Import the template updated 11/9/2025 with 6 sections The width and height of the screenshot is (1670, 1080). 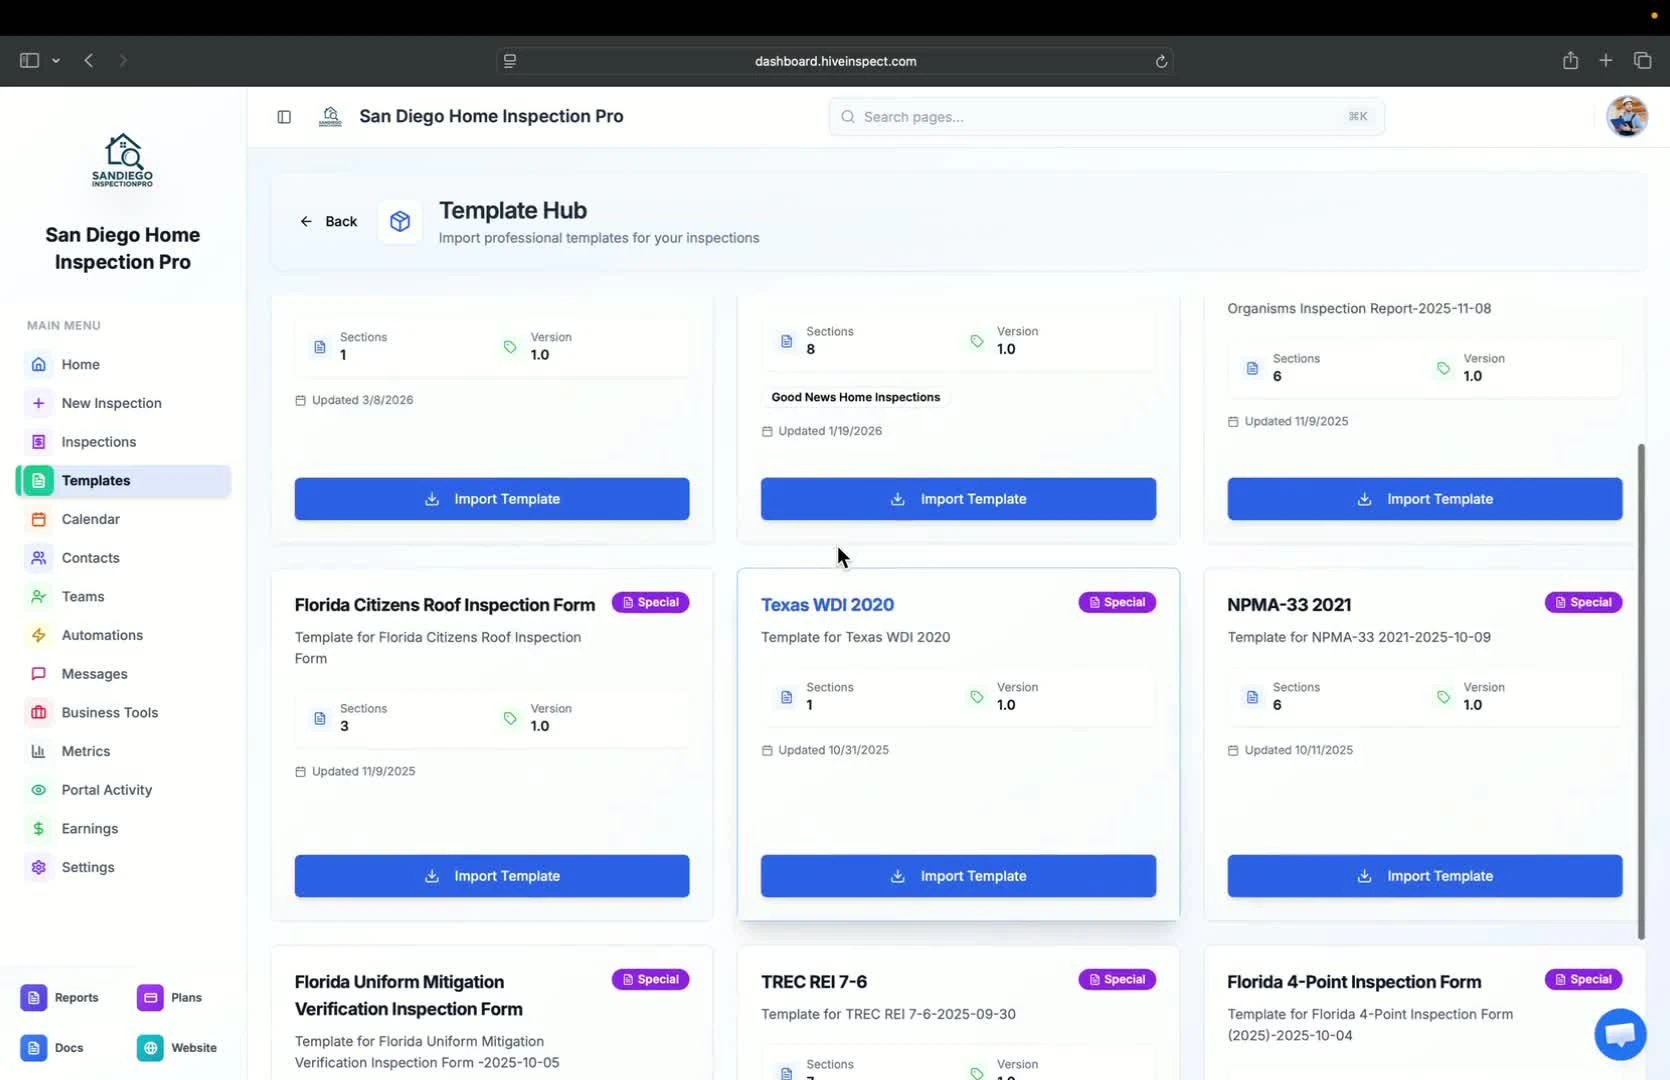[1425, 499]
